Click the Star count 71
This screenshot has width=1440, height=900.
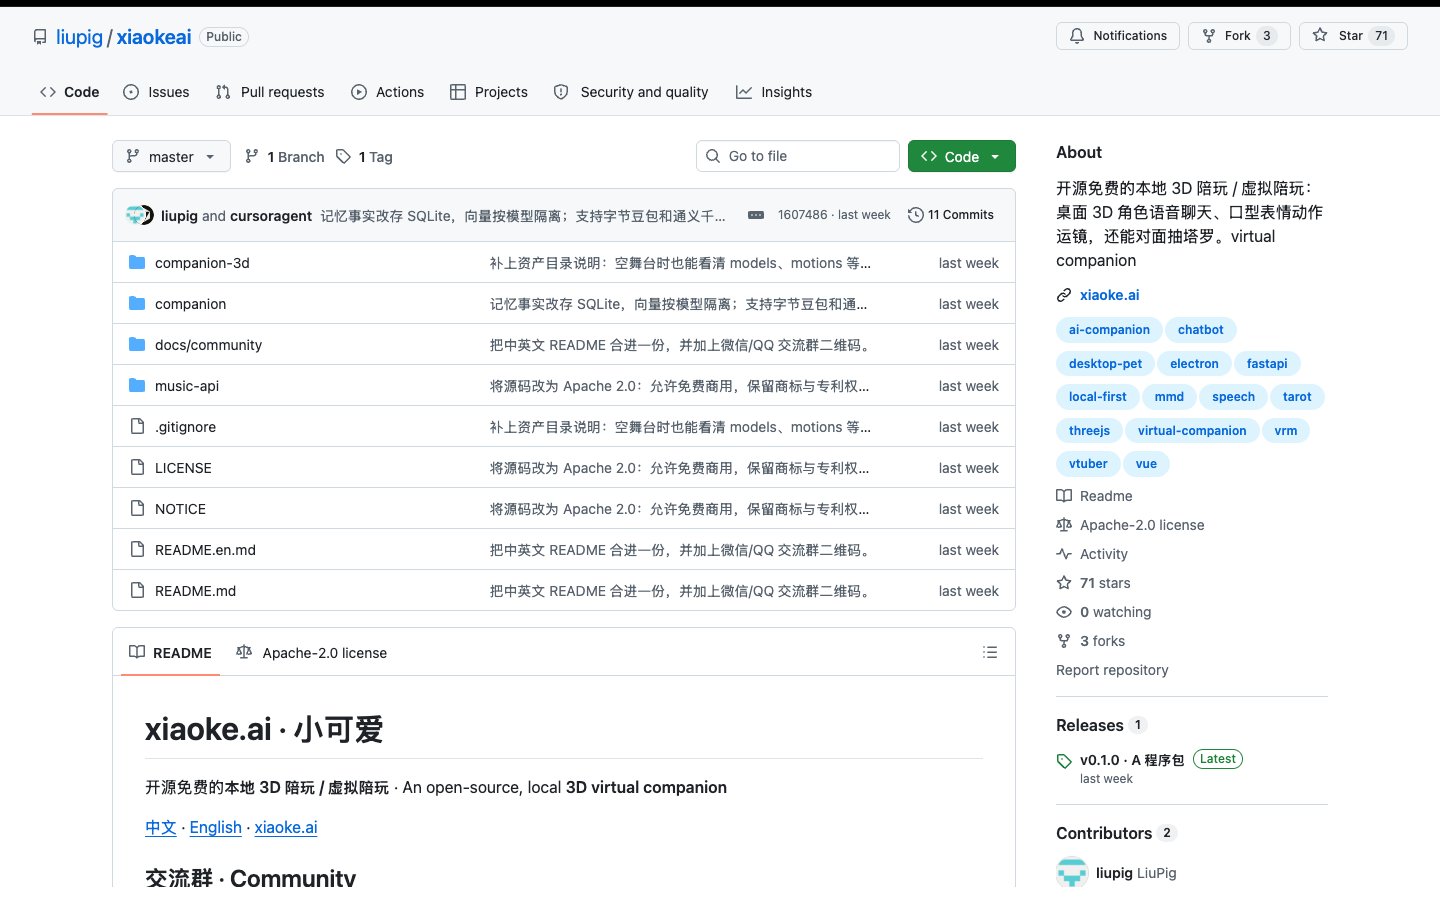pos(1382,36)
